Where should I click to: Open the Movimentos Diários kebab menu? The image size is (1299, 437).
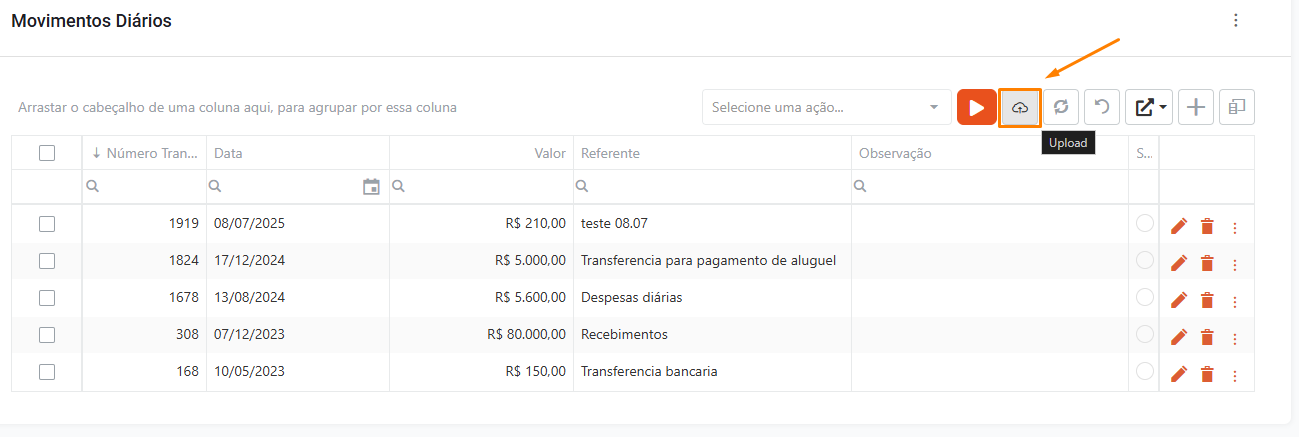tap(1236, 21)
